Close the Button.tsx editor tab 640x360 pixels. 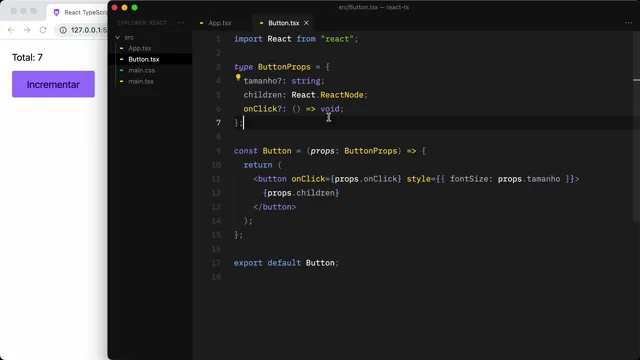(x=306, y=23)
